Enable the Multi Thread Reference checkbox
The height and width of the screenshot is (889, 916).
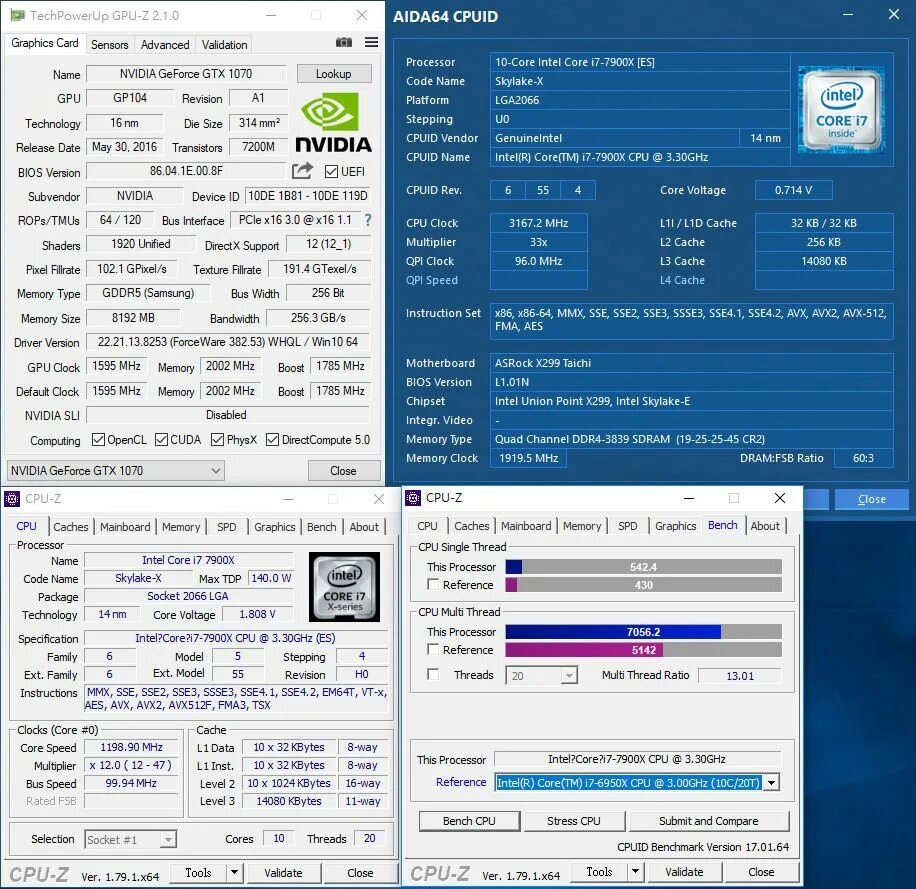click(433, 649)
